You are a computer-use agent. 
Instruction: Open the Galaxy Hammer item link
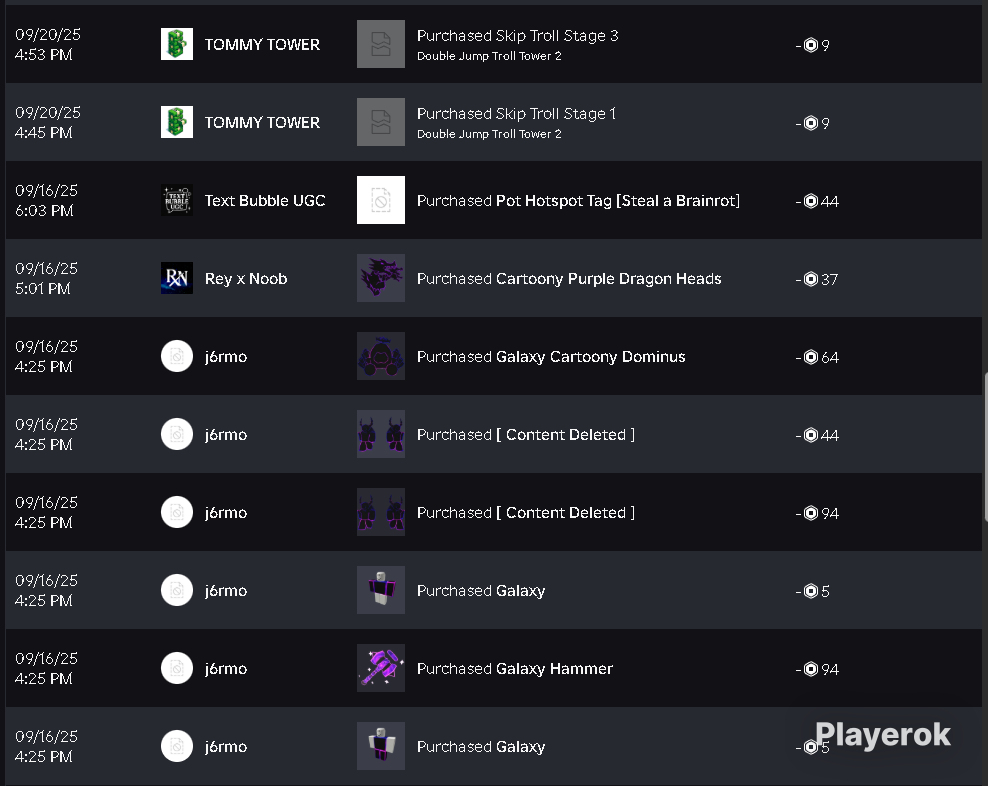click(x=554, y=668)
